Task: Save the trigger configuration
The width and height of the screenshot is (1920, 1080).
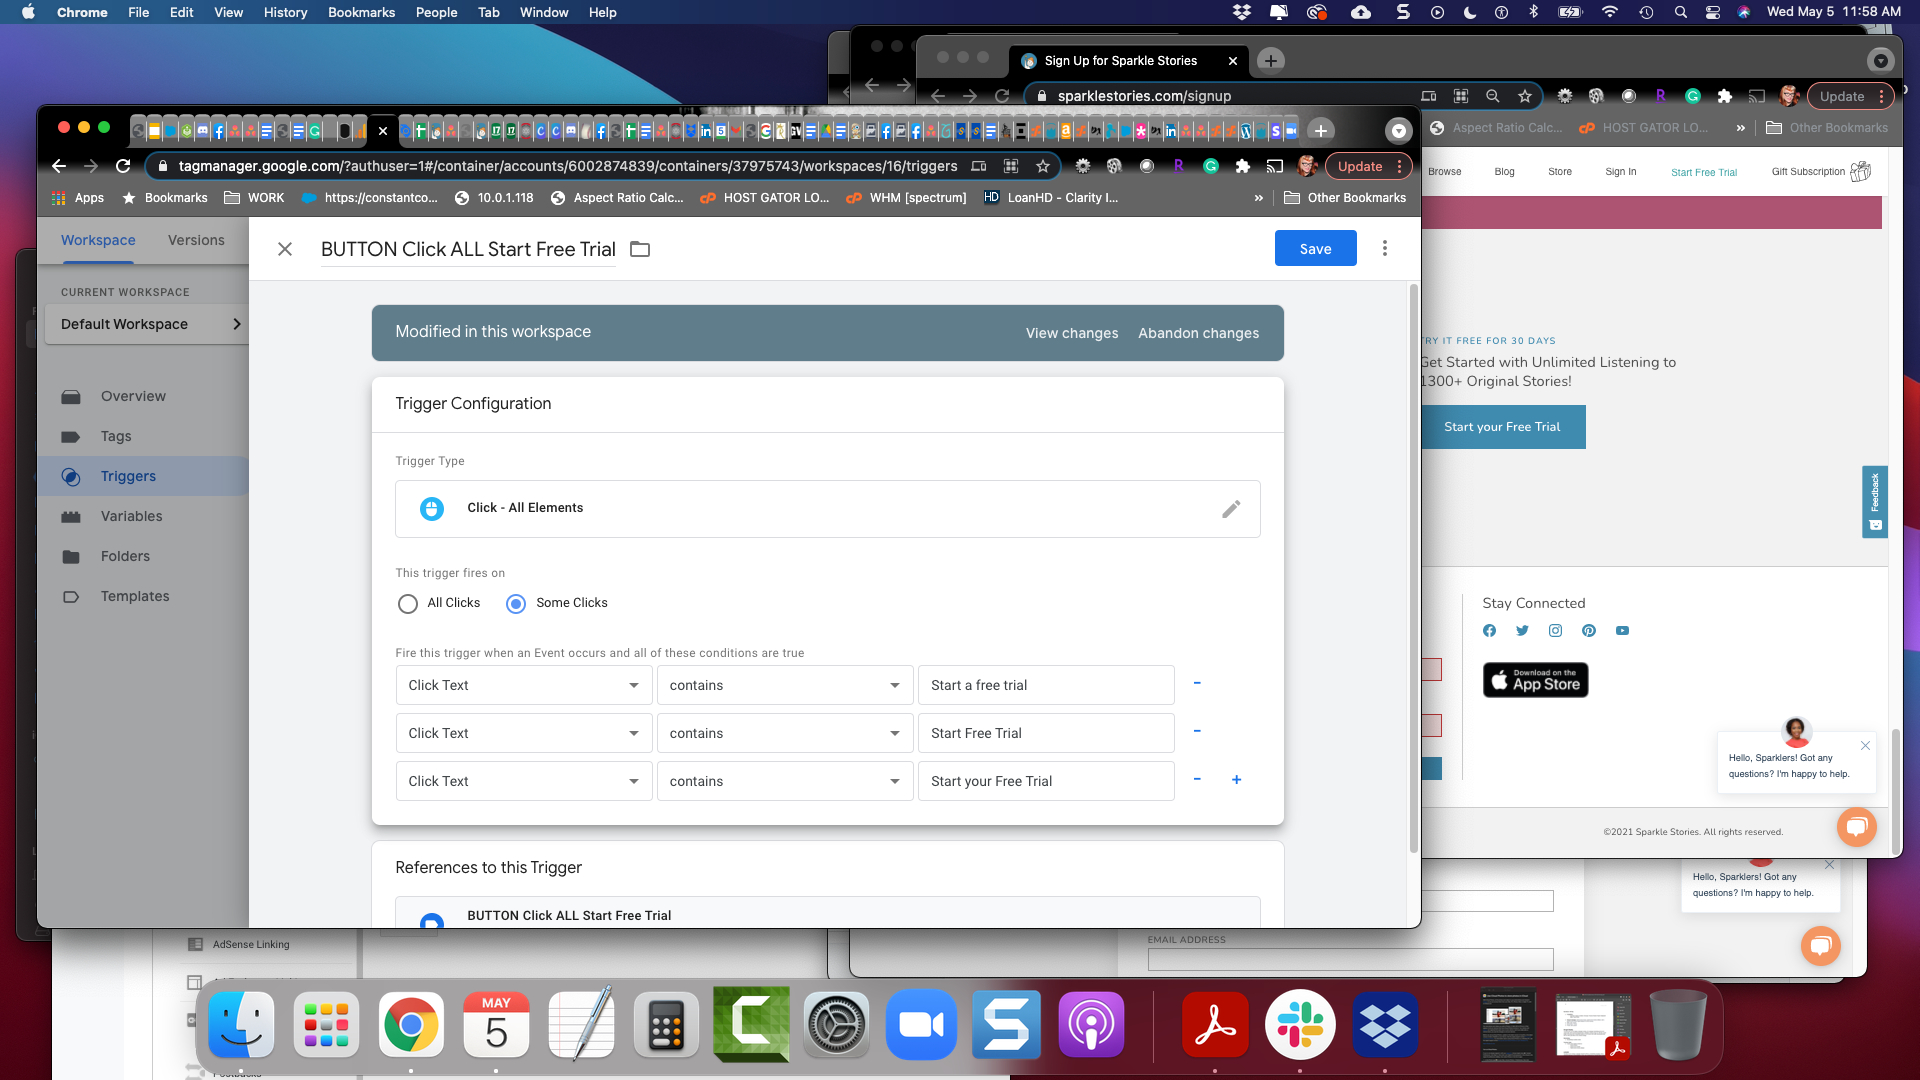Action: (x=1315, y=248)
